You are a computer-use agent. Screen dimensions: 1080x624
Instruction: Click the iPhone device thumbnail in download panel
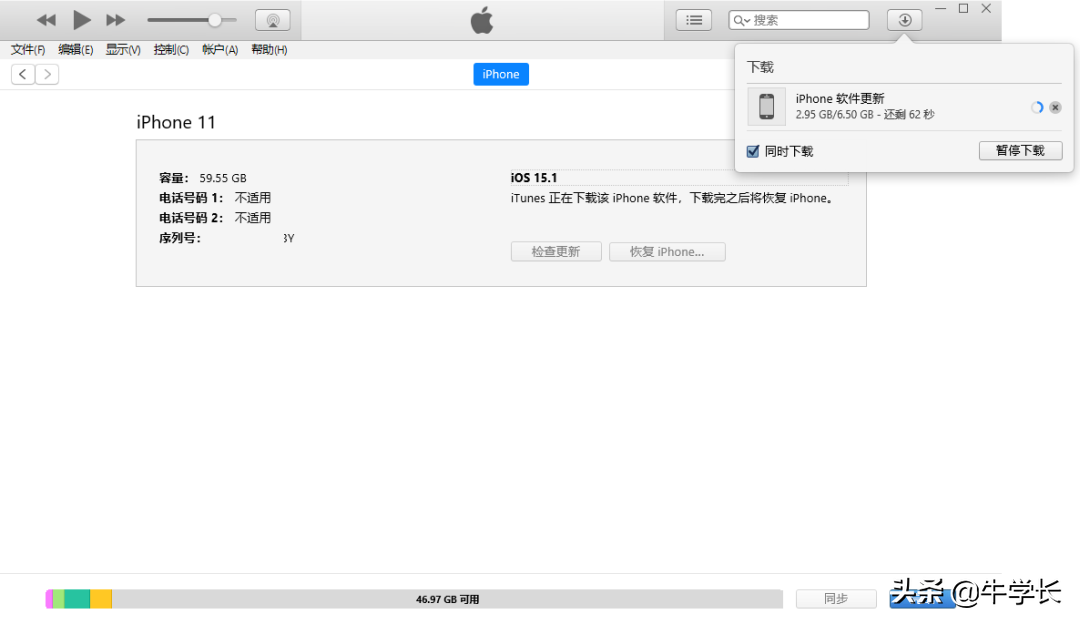766,106
